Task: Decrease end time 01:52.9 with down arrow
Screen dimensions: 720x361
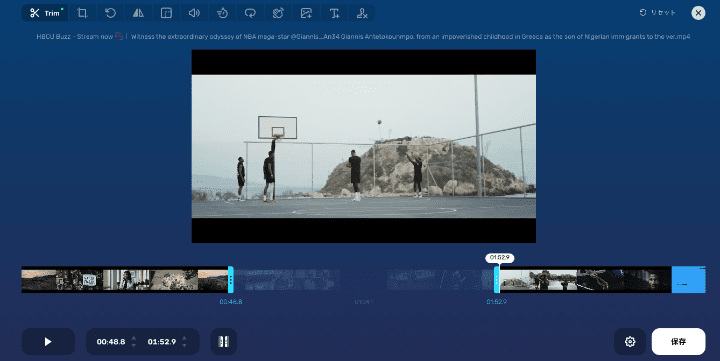Action: 184,345
